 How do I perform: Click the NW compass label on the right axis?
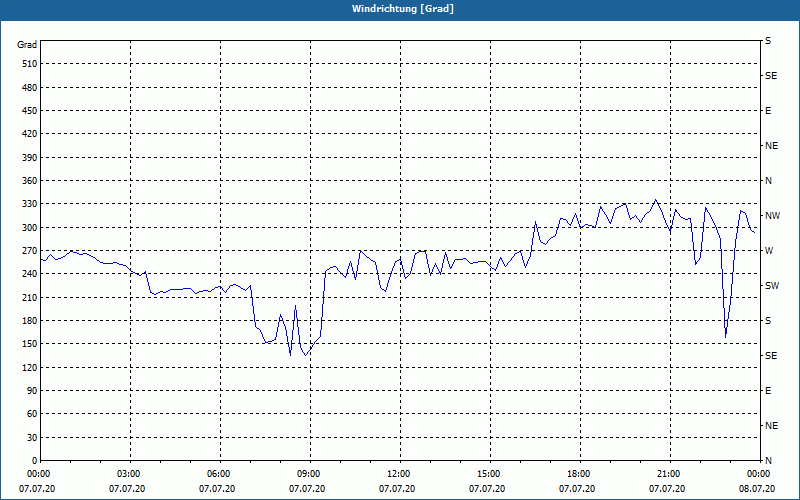772,216
